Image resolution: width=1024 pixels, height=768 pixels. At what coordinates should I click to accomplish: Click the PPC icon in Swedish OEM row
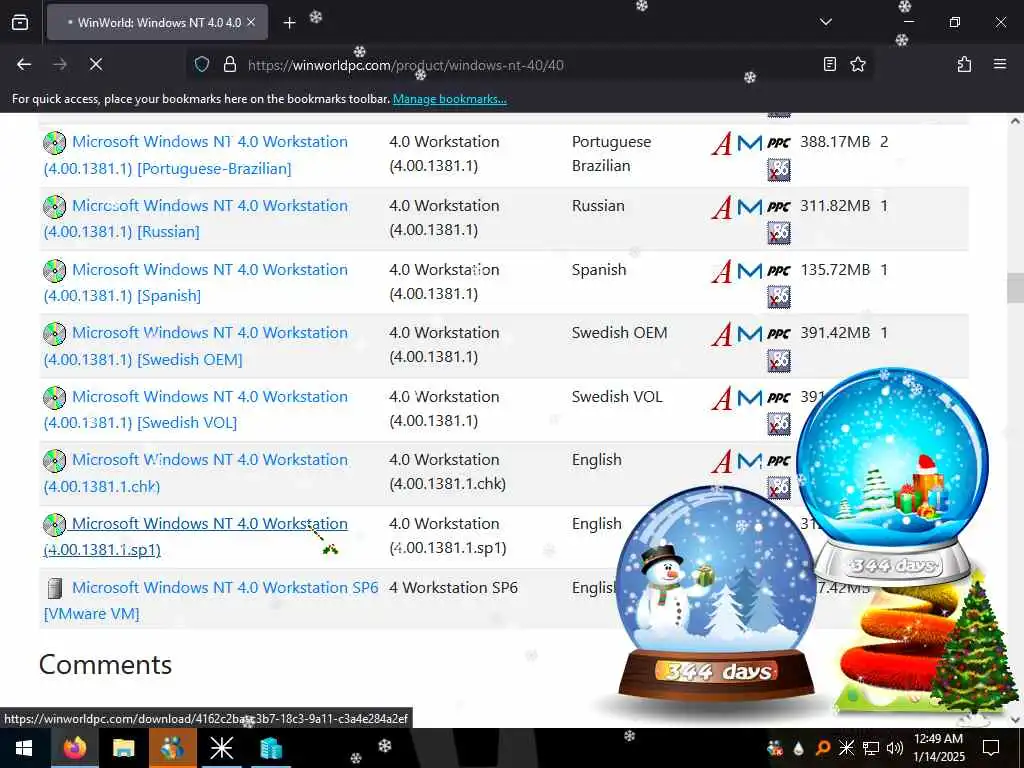778,334
